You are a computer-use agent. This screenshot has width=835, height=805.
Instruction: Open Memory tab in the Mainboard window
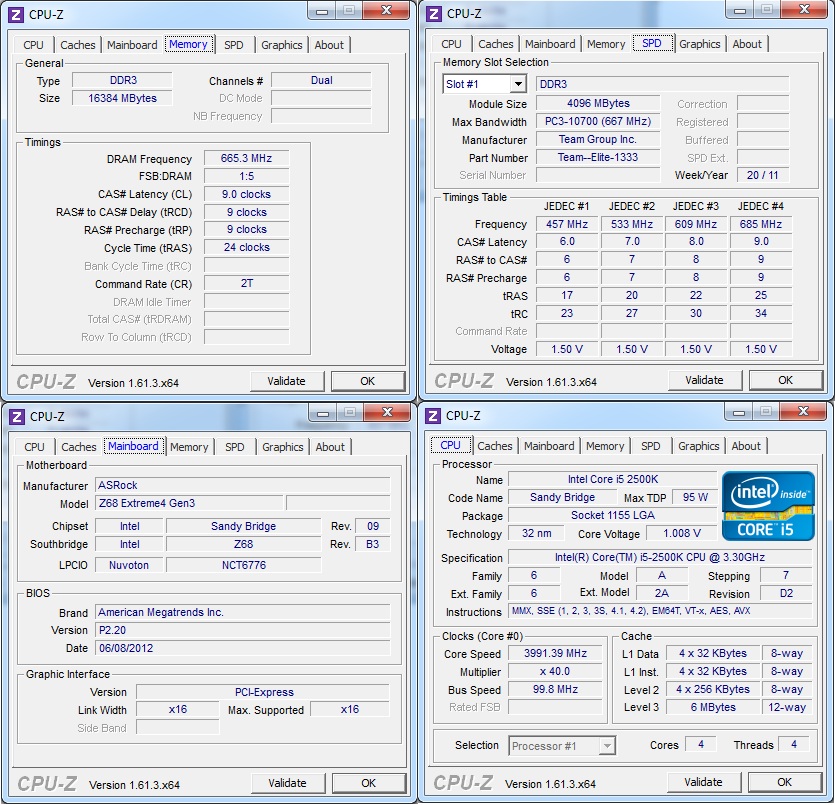coord(189,447)
